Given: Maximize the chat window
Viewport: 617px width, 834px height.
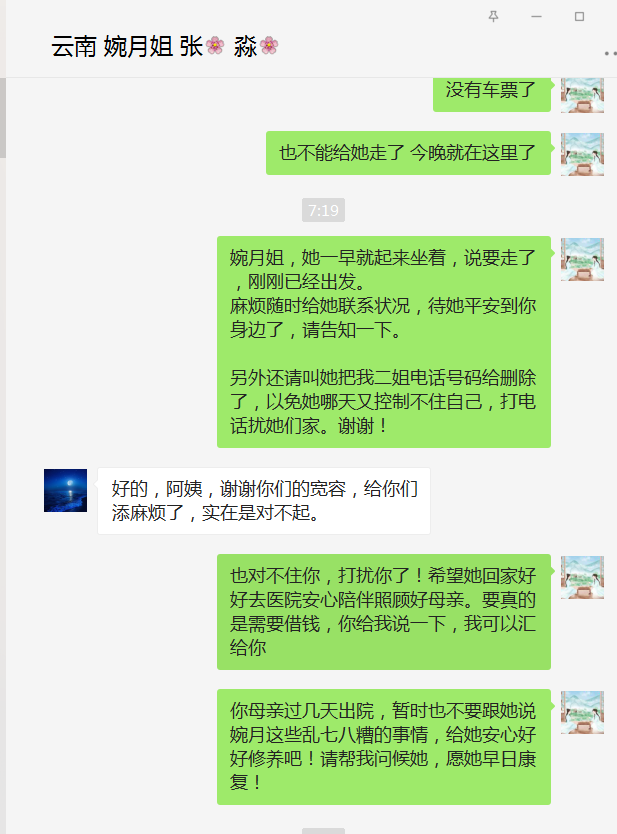Looking at the screenshot, I should [x=579, y=16].
